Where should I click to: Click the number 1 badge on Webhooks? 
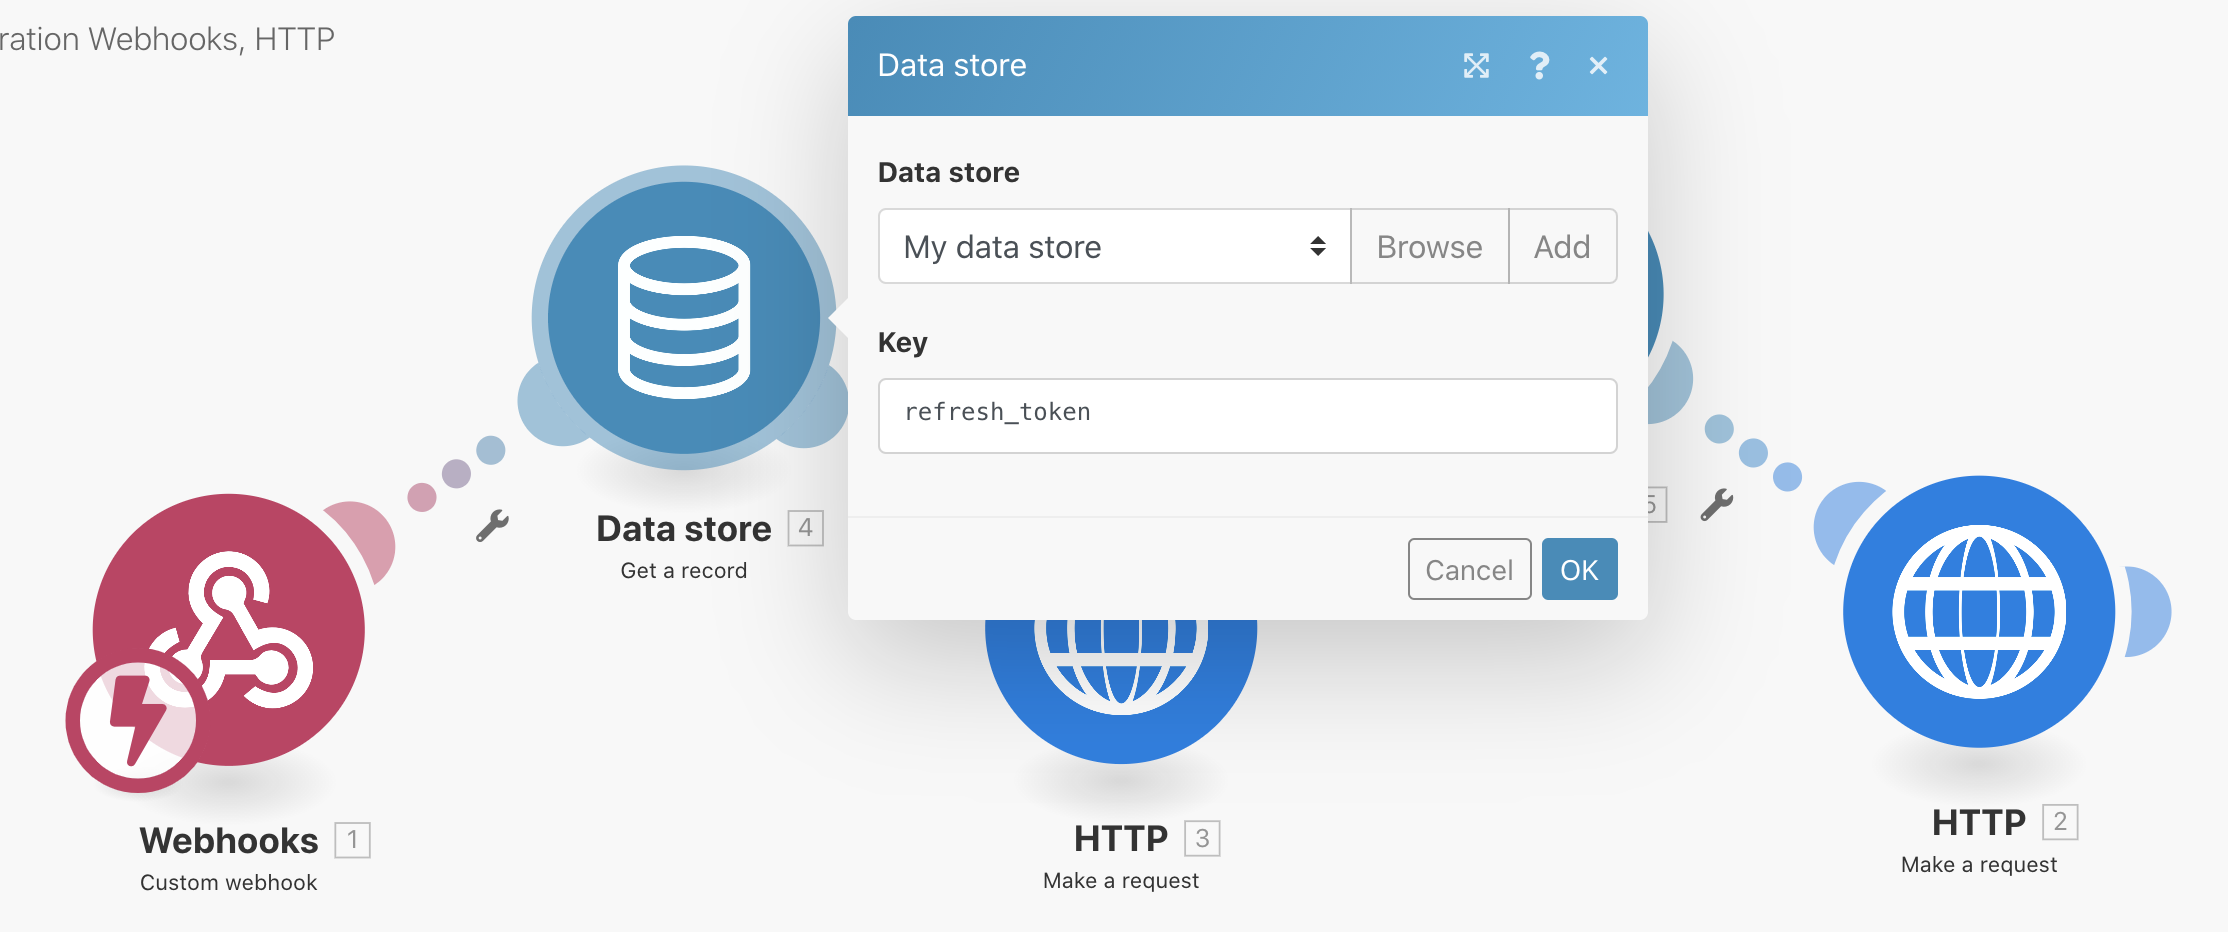click(352, 839)
